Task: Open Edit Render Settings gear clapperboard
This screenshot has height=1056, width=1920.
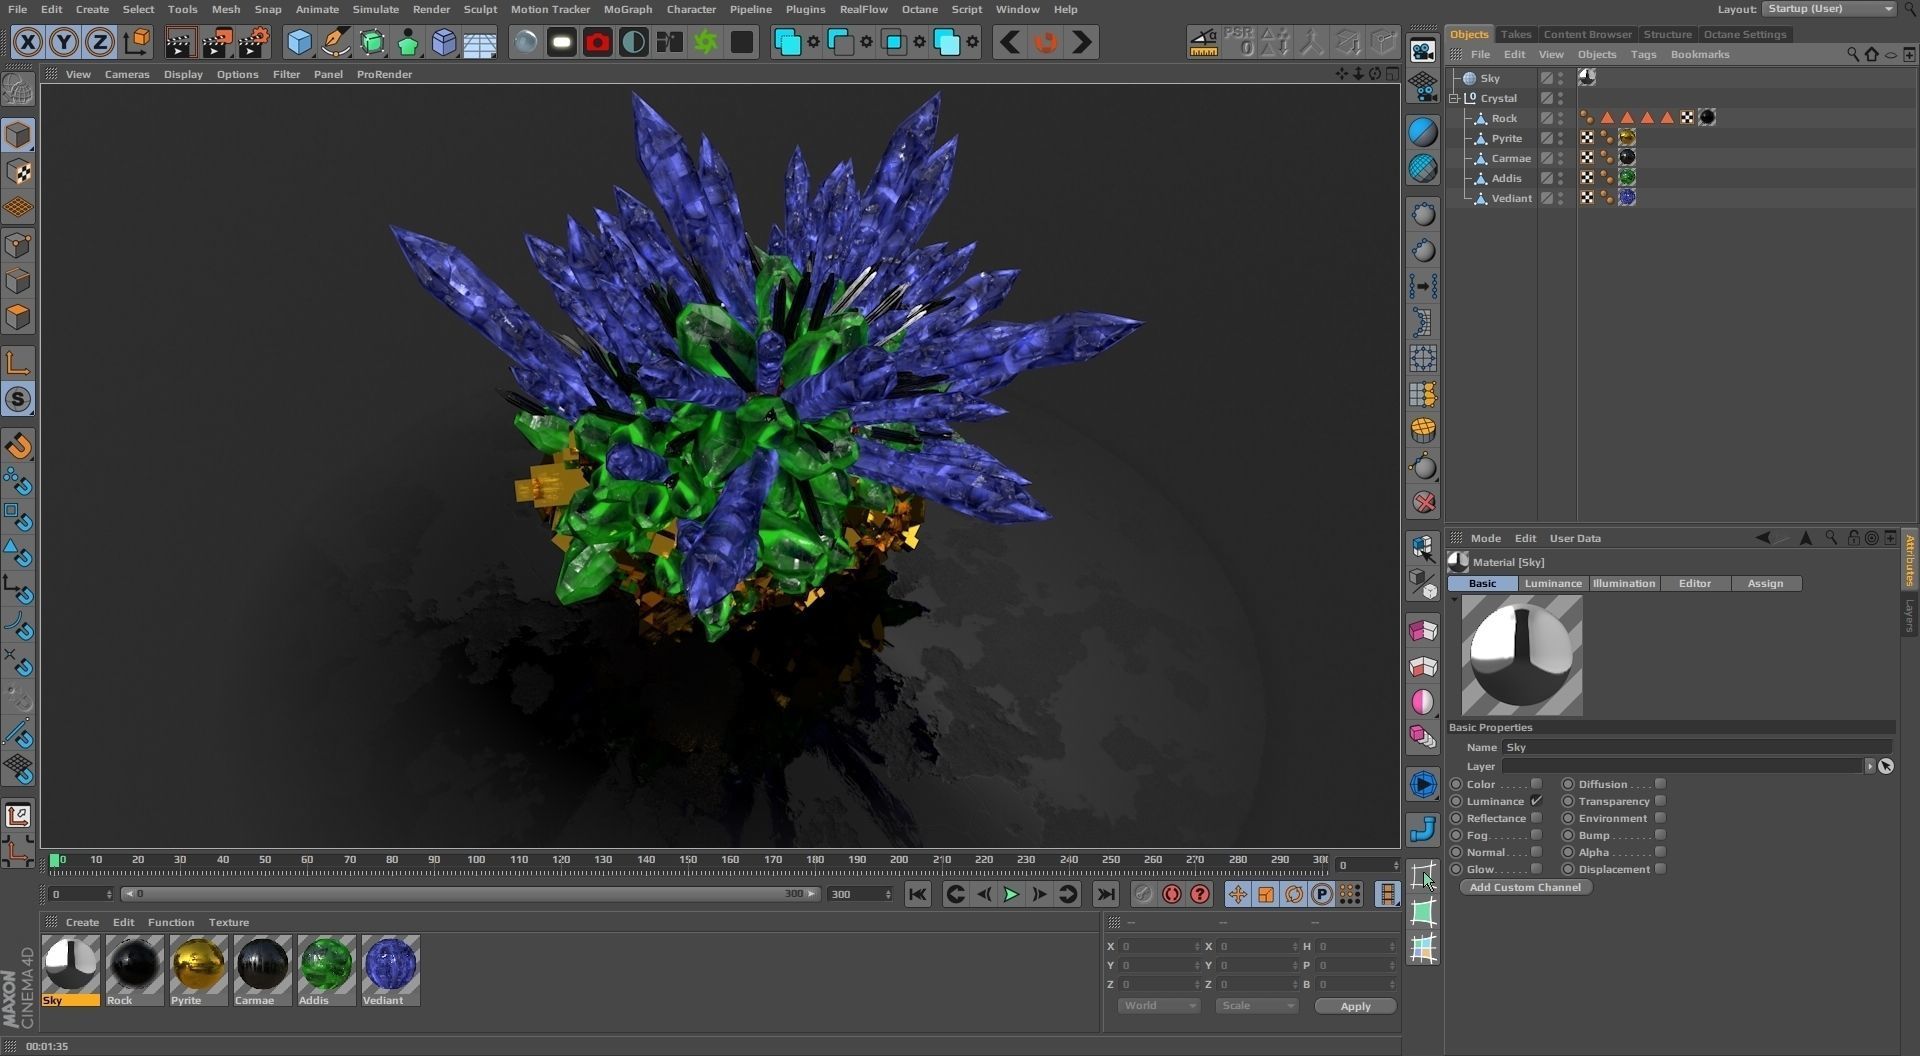Action: [x=253, y=42]
